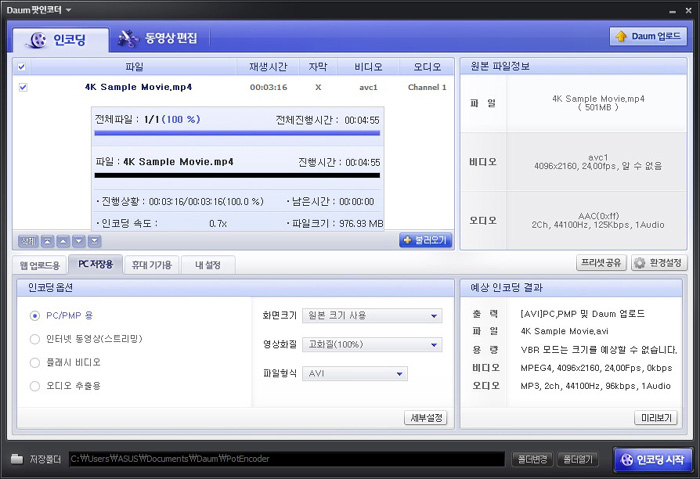
Task: Switch to the 동영상 편집 tab
Action: point(158,38)
